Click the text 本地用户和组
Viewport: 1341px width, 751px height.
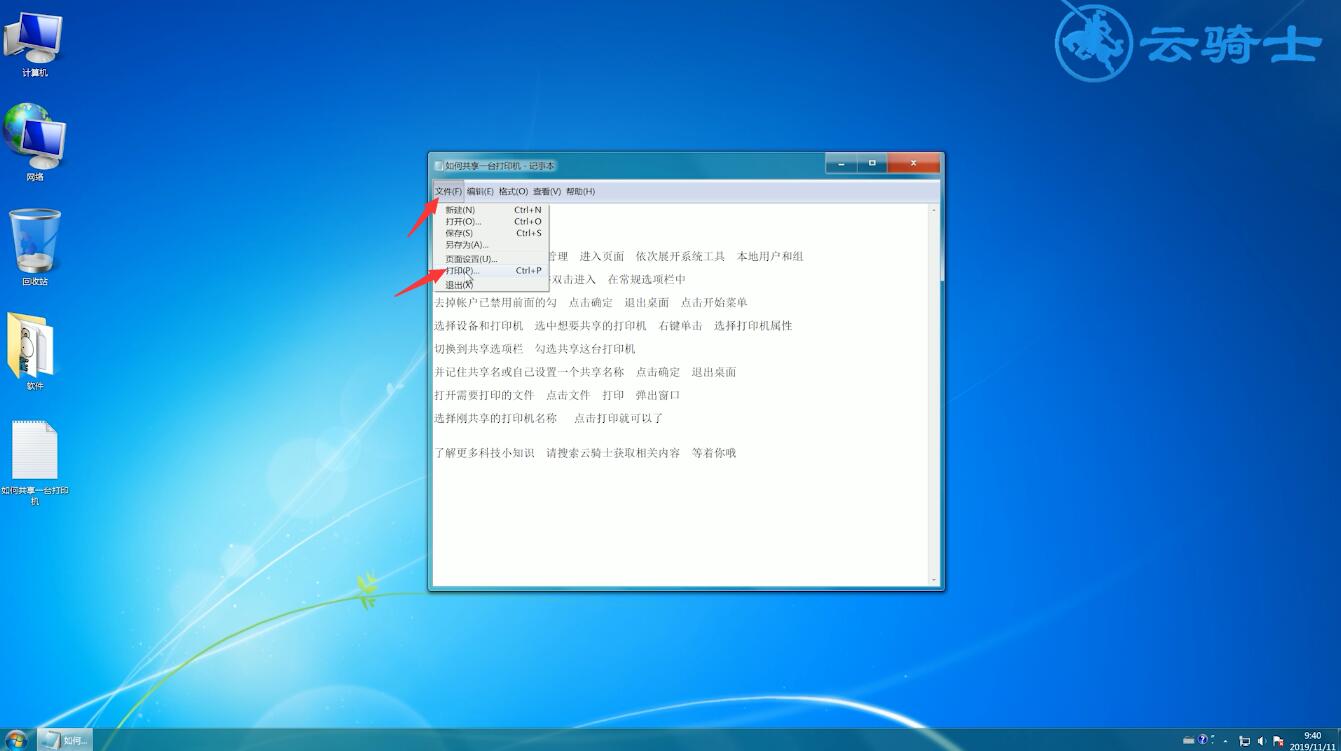tap(770, 256)
